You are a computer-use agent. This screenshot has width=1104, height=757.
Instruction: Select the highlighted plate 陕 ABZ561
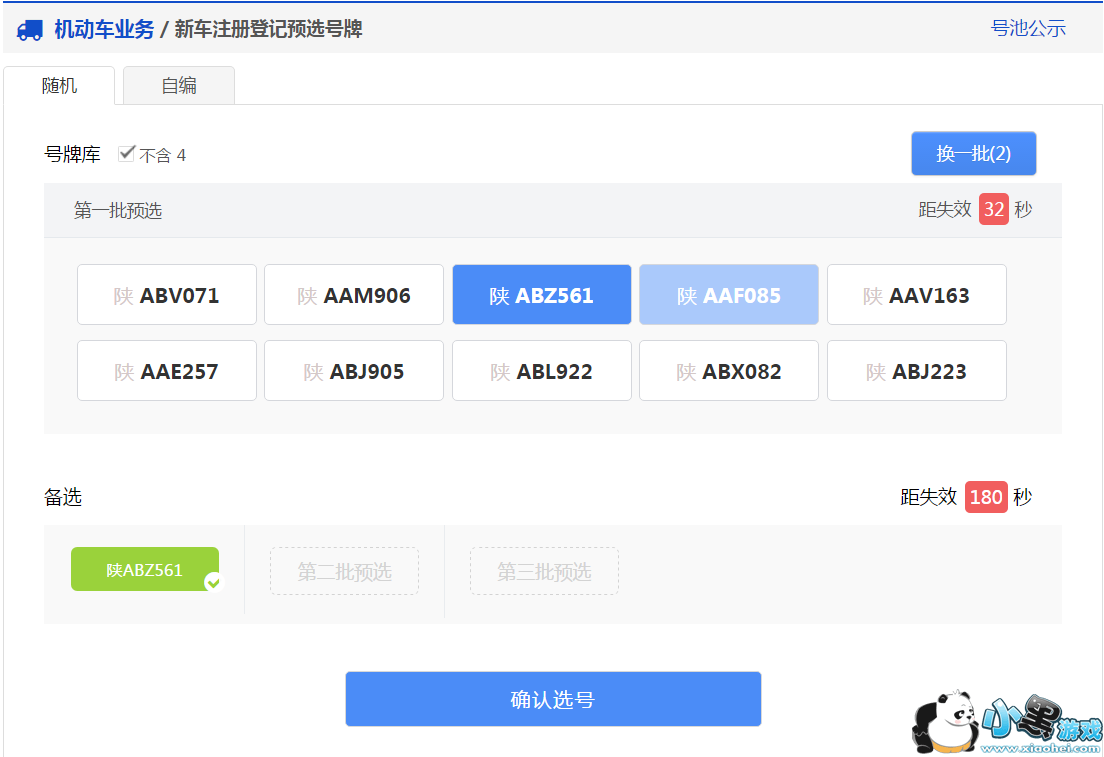pyautogui.click(x=541, y=295)
